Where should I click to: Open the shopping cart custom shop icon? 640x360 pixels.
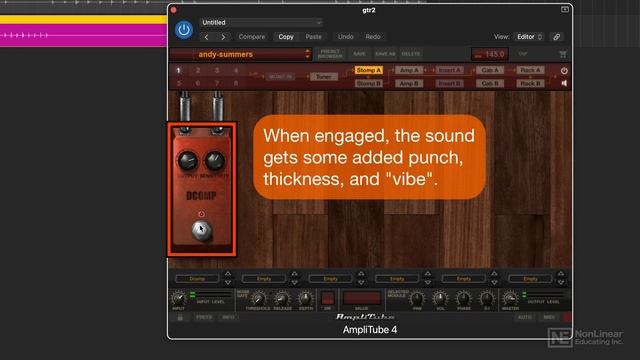click(563, 54)
